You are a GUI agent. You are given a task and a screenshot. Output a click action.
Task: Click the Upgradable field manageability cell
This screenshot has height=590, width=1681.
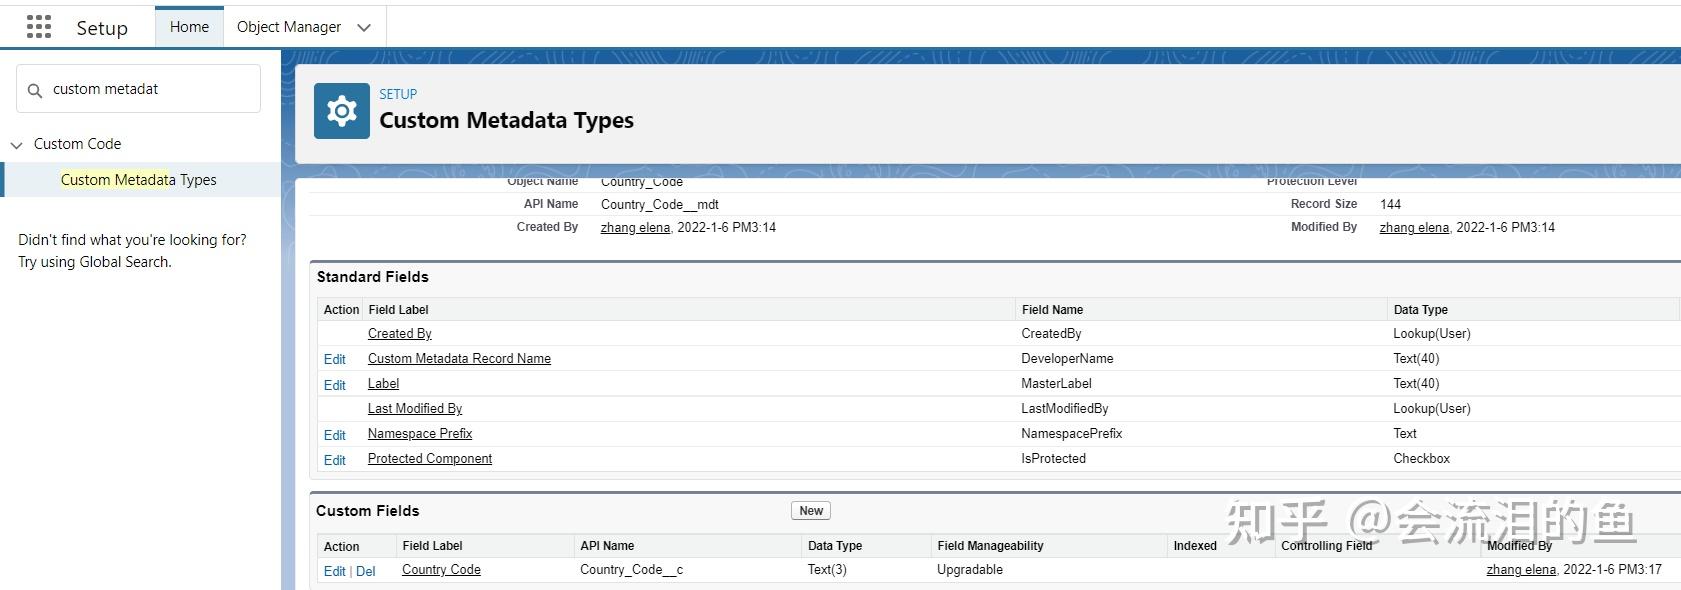pyautogui.click(x=970, y=570)
